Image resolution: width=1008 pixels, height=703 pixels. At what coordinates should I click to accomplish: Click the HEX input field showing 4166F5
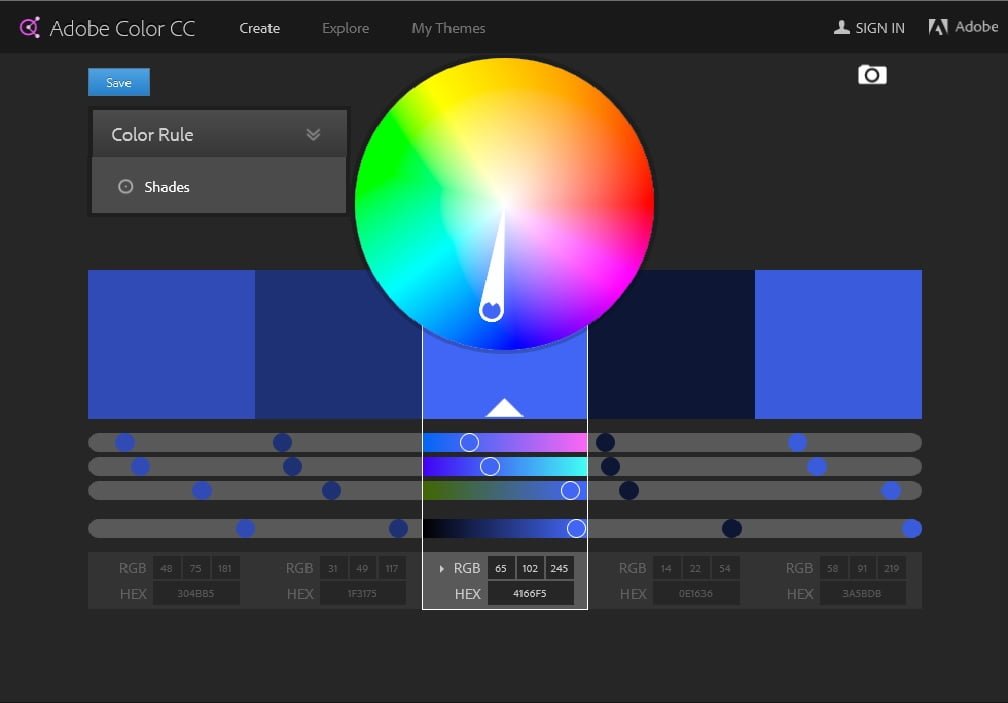coord(530,594)
